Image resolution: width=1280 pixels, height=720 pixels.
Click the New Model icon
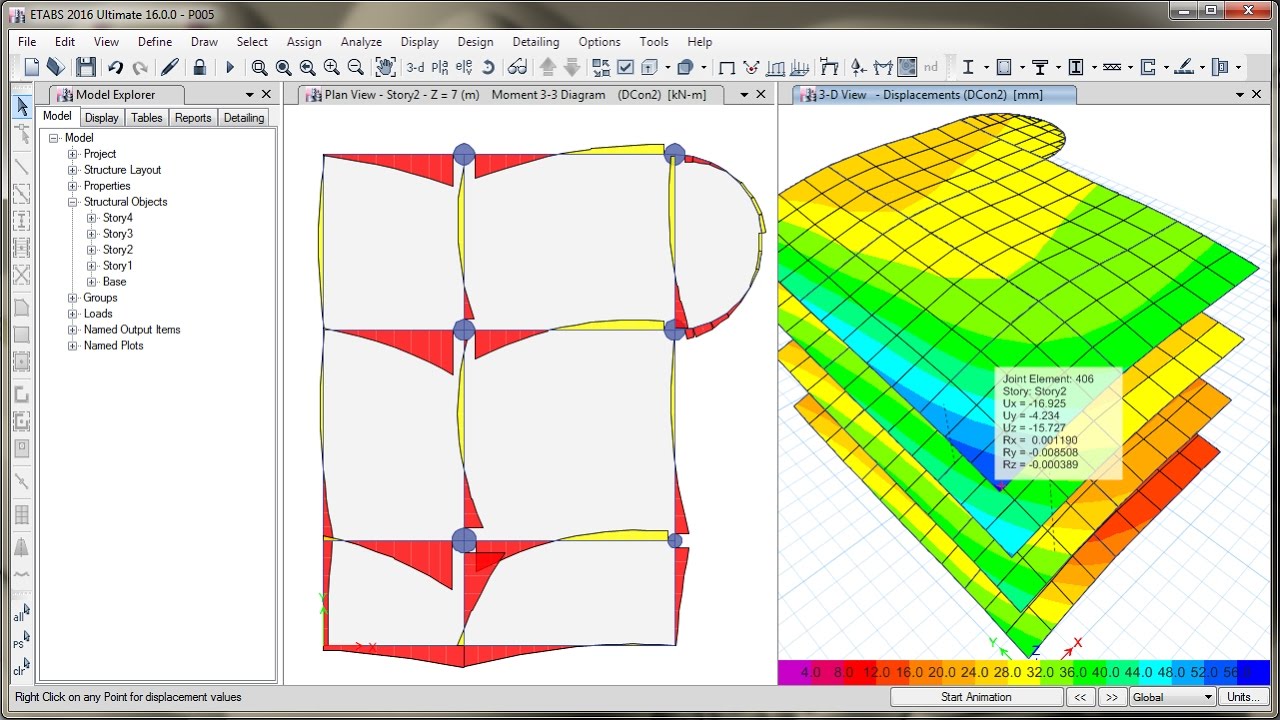[x=32, y=67]
